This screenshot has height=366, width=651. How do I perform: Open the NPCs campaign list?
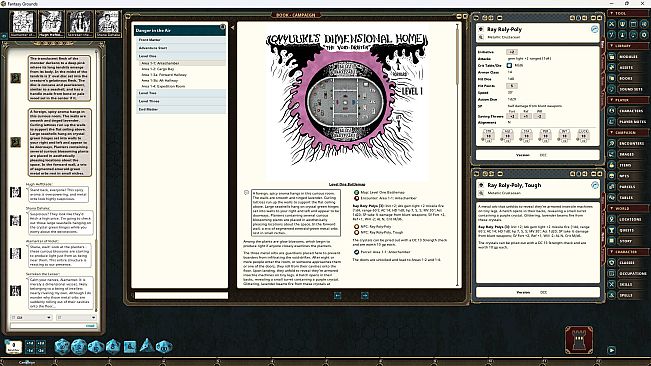coord(627,176)
